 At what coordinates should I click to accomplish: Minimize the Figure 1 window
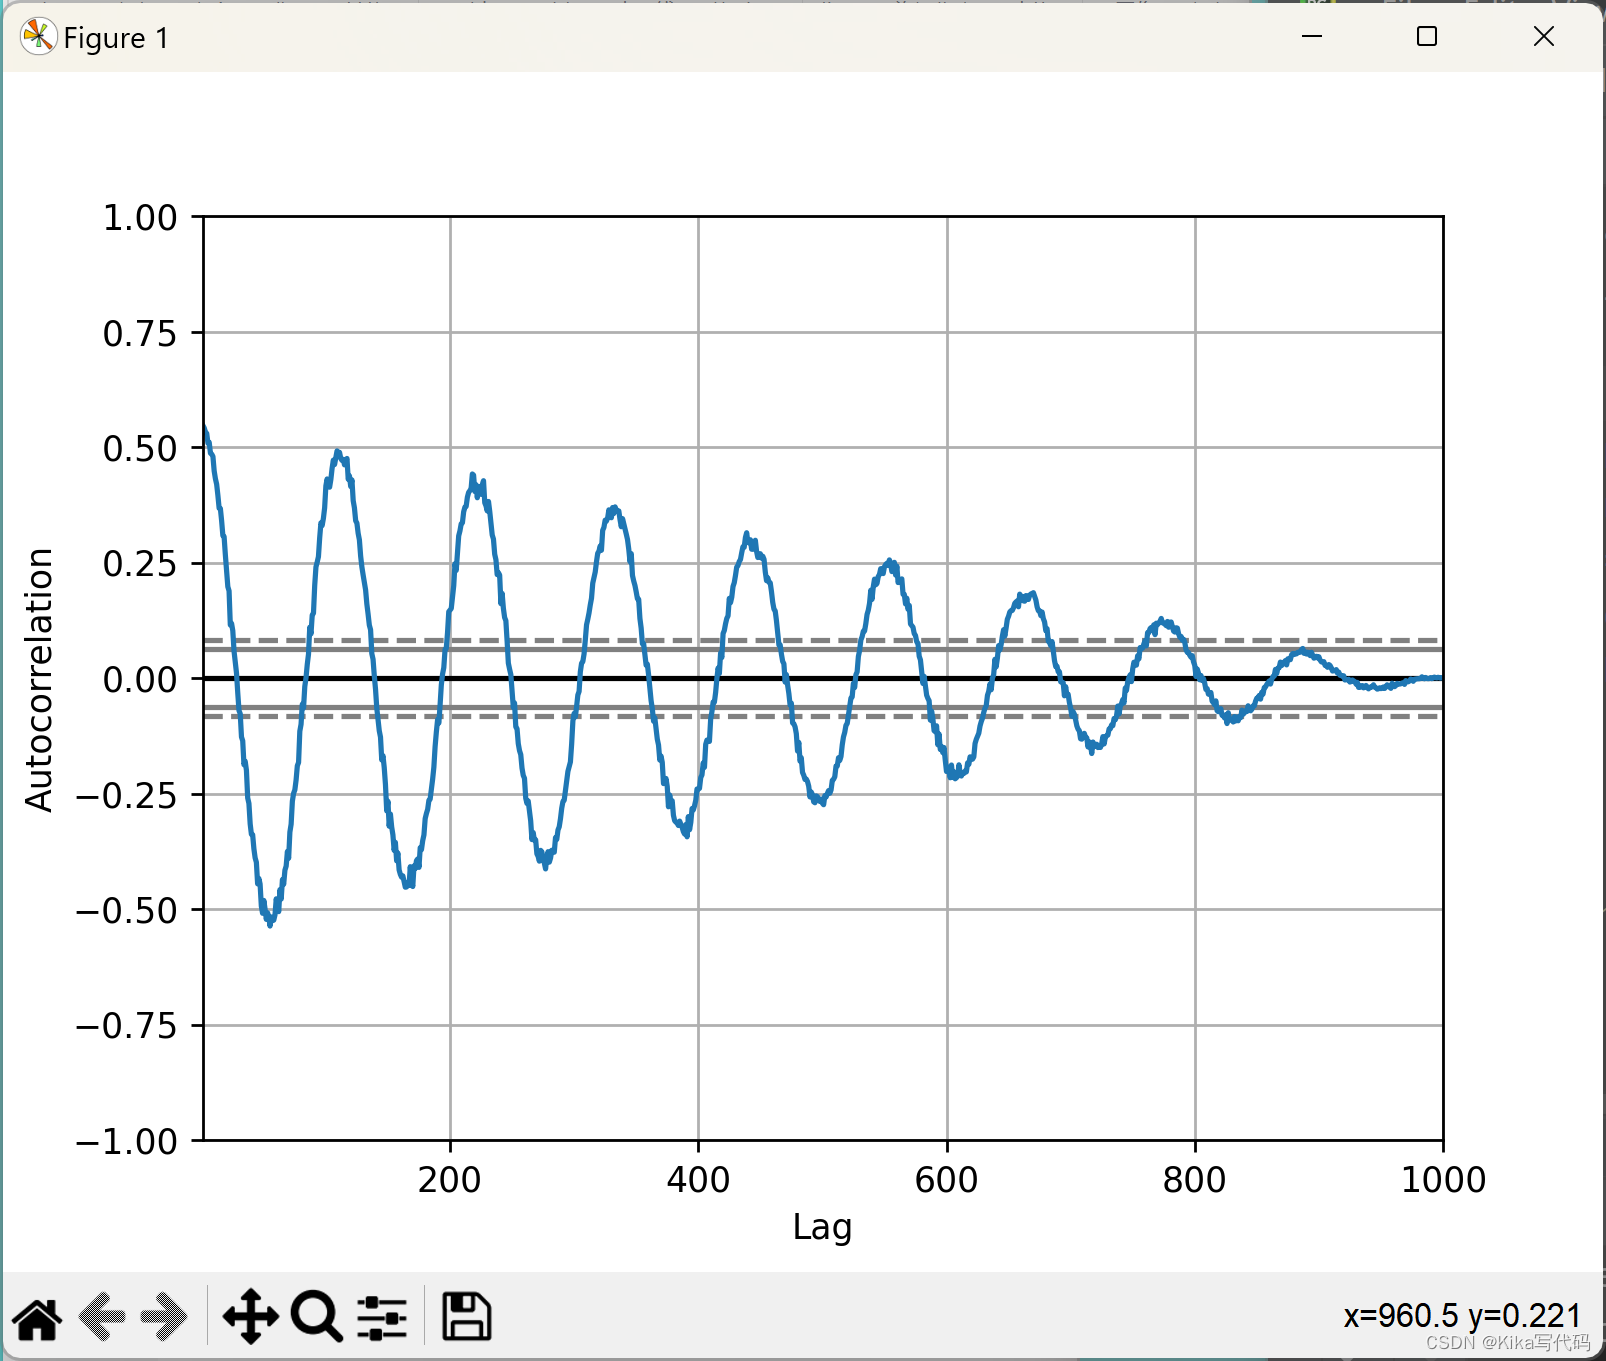tap(1312, 36)
